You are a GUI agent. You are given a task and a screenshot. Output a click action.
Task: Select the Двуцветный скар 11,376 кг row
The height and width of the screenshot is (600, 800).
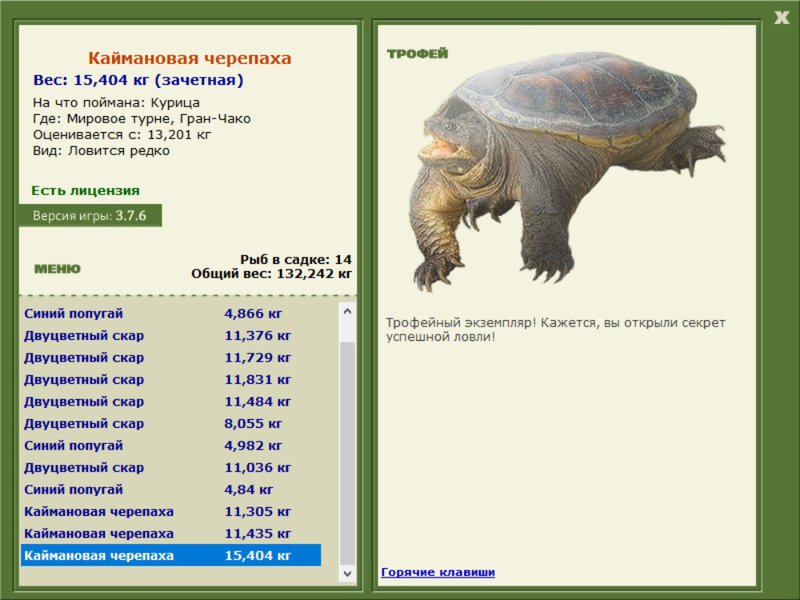tap(171, 335)
